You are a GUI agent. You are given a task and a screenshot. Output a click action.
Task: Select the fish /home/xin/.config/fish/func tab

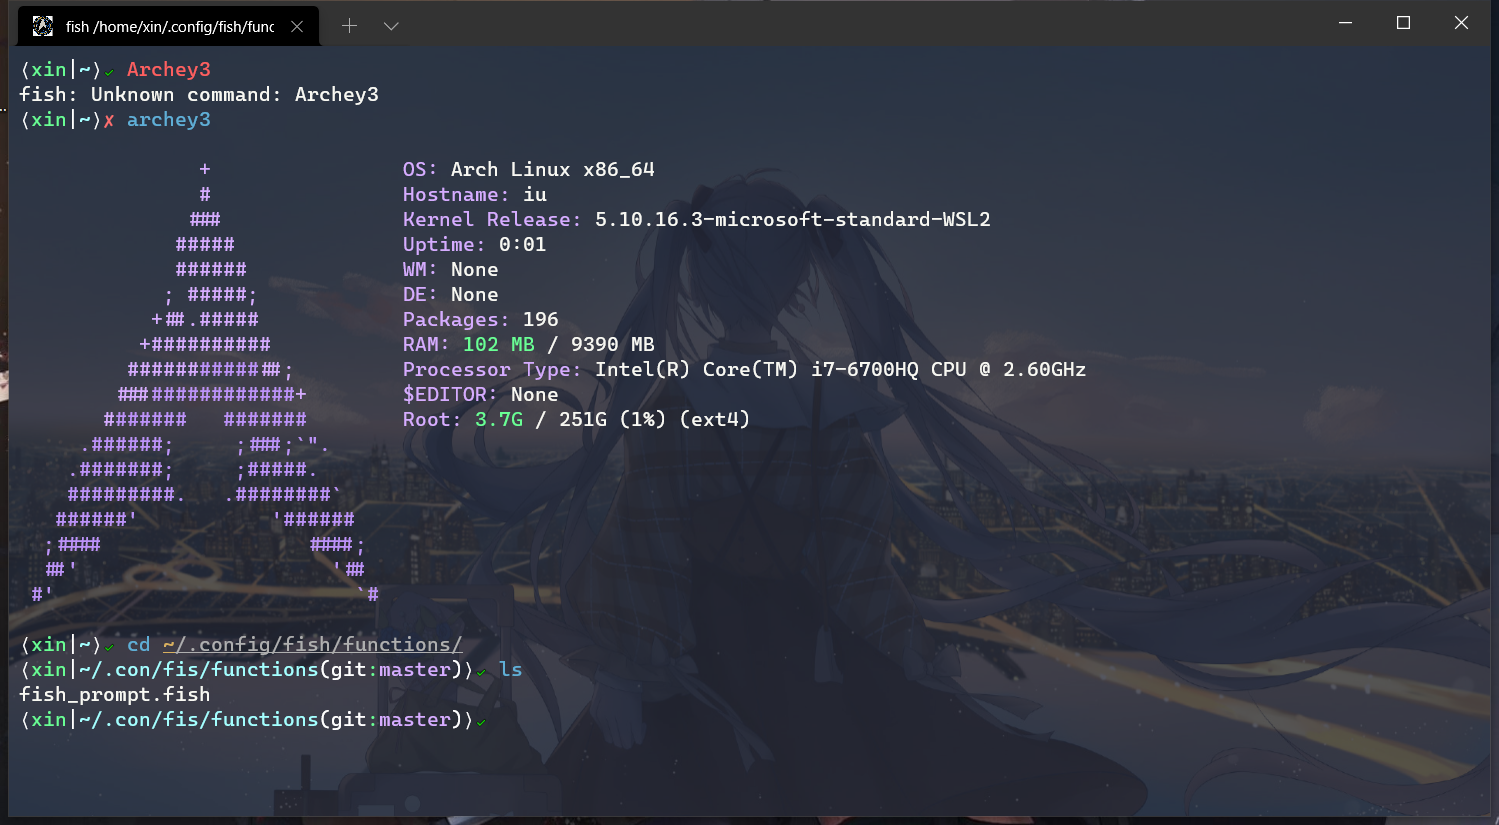tap(169, 26)
